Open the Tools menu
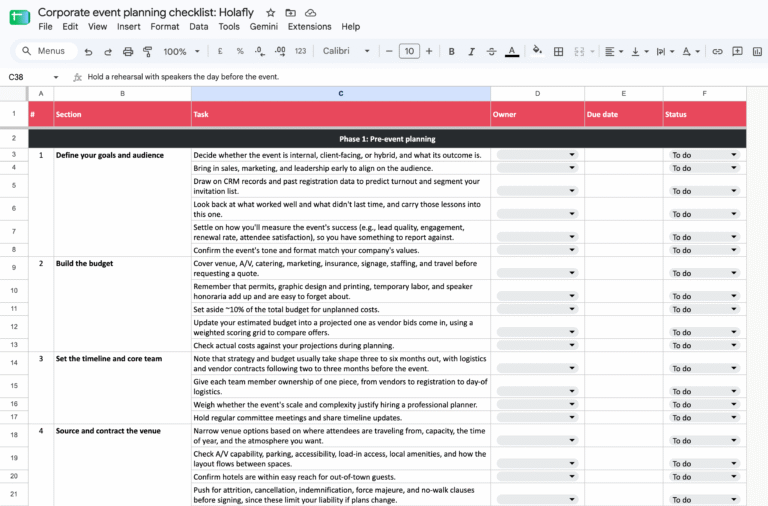 [x=229, y=26]
